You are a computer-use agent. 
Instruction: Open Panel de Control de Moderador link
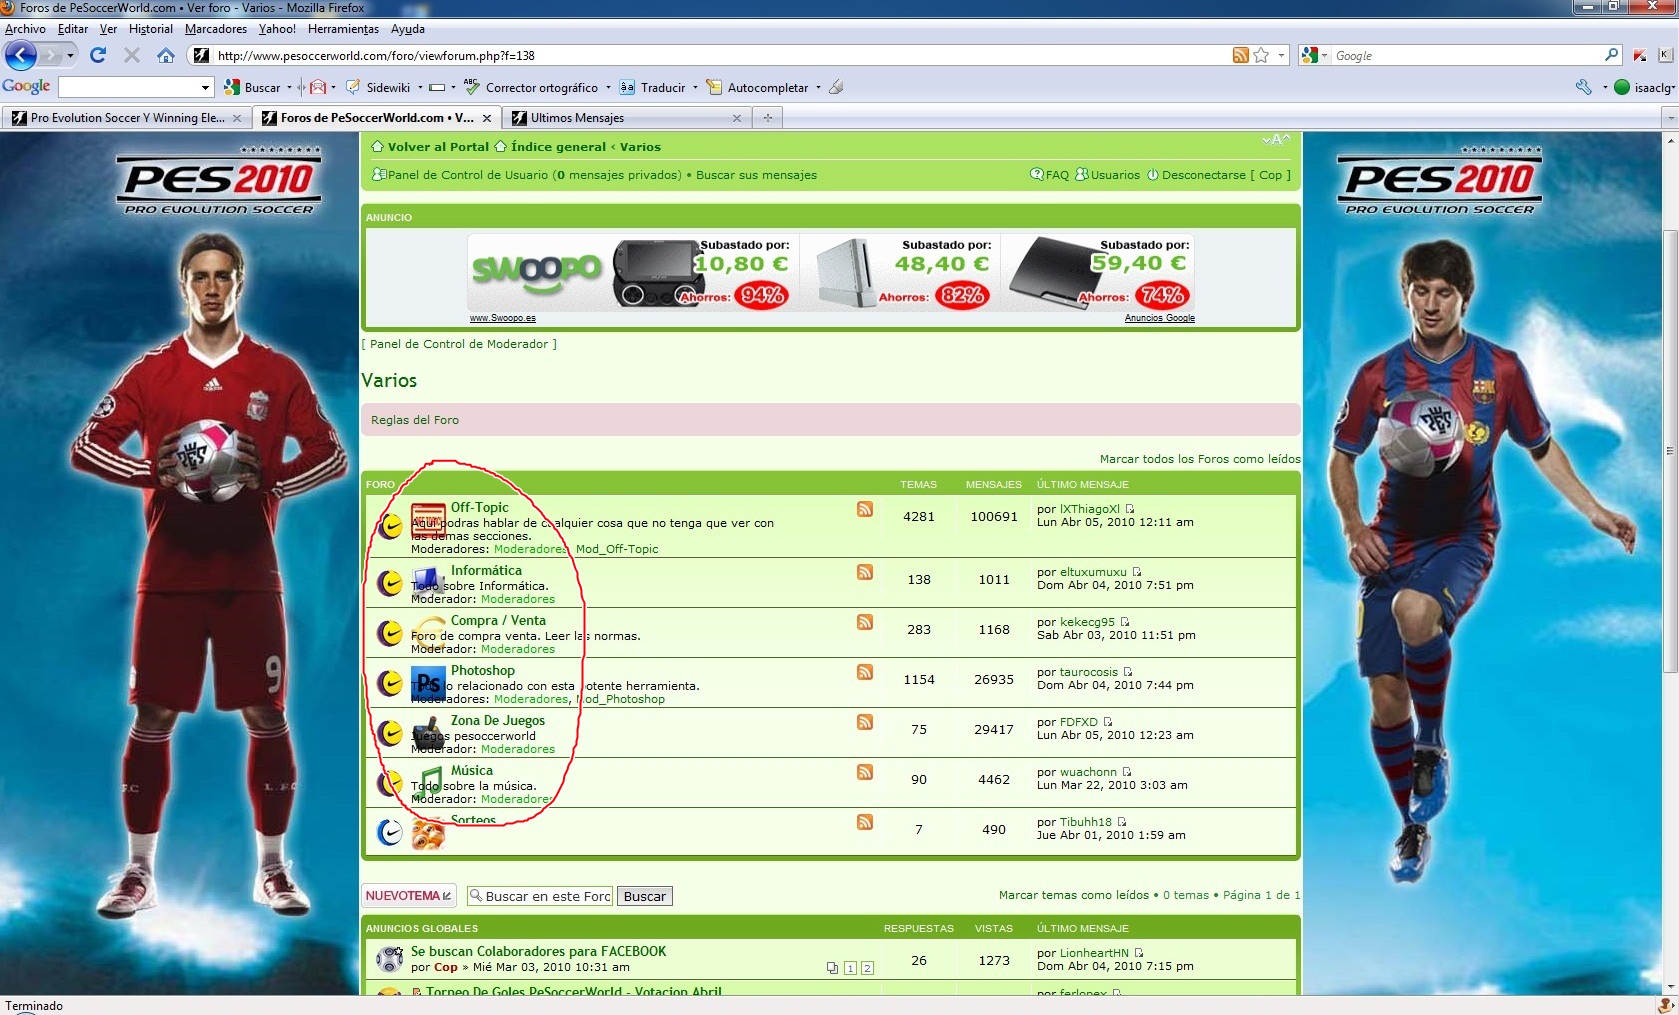point(459,344)
